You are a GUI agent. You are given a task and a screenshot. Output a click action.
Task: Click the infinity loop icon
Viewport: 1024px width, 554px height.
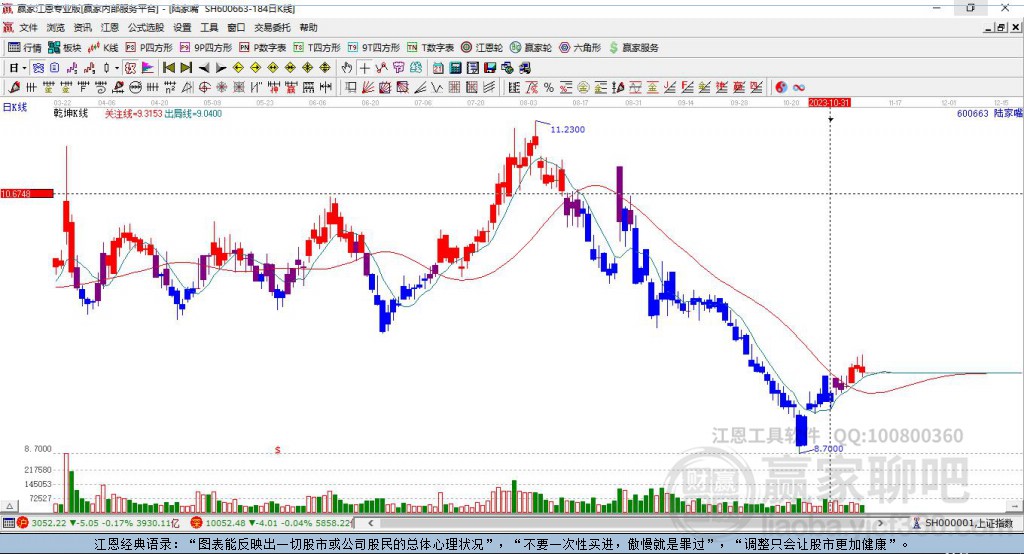(799, 88)
